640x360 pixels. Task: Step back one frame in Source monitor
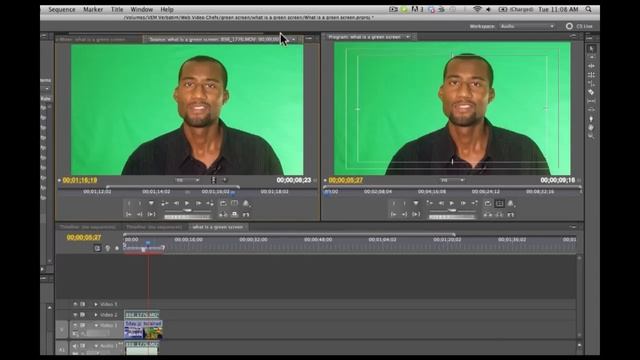(x=176, y=203)
